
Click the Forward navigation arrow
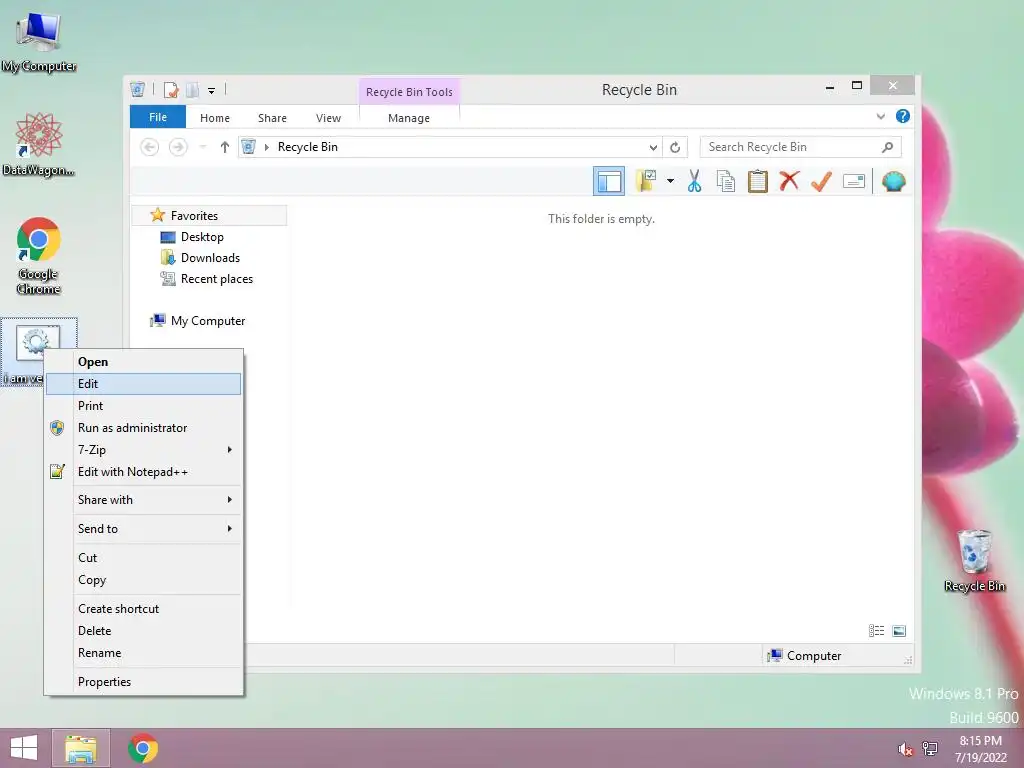[178, 147]
